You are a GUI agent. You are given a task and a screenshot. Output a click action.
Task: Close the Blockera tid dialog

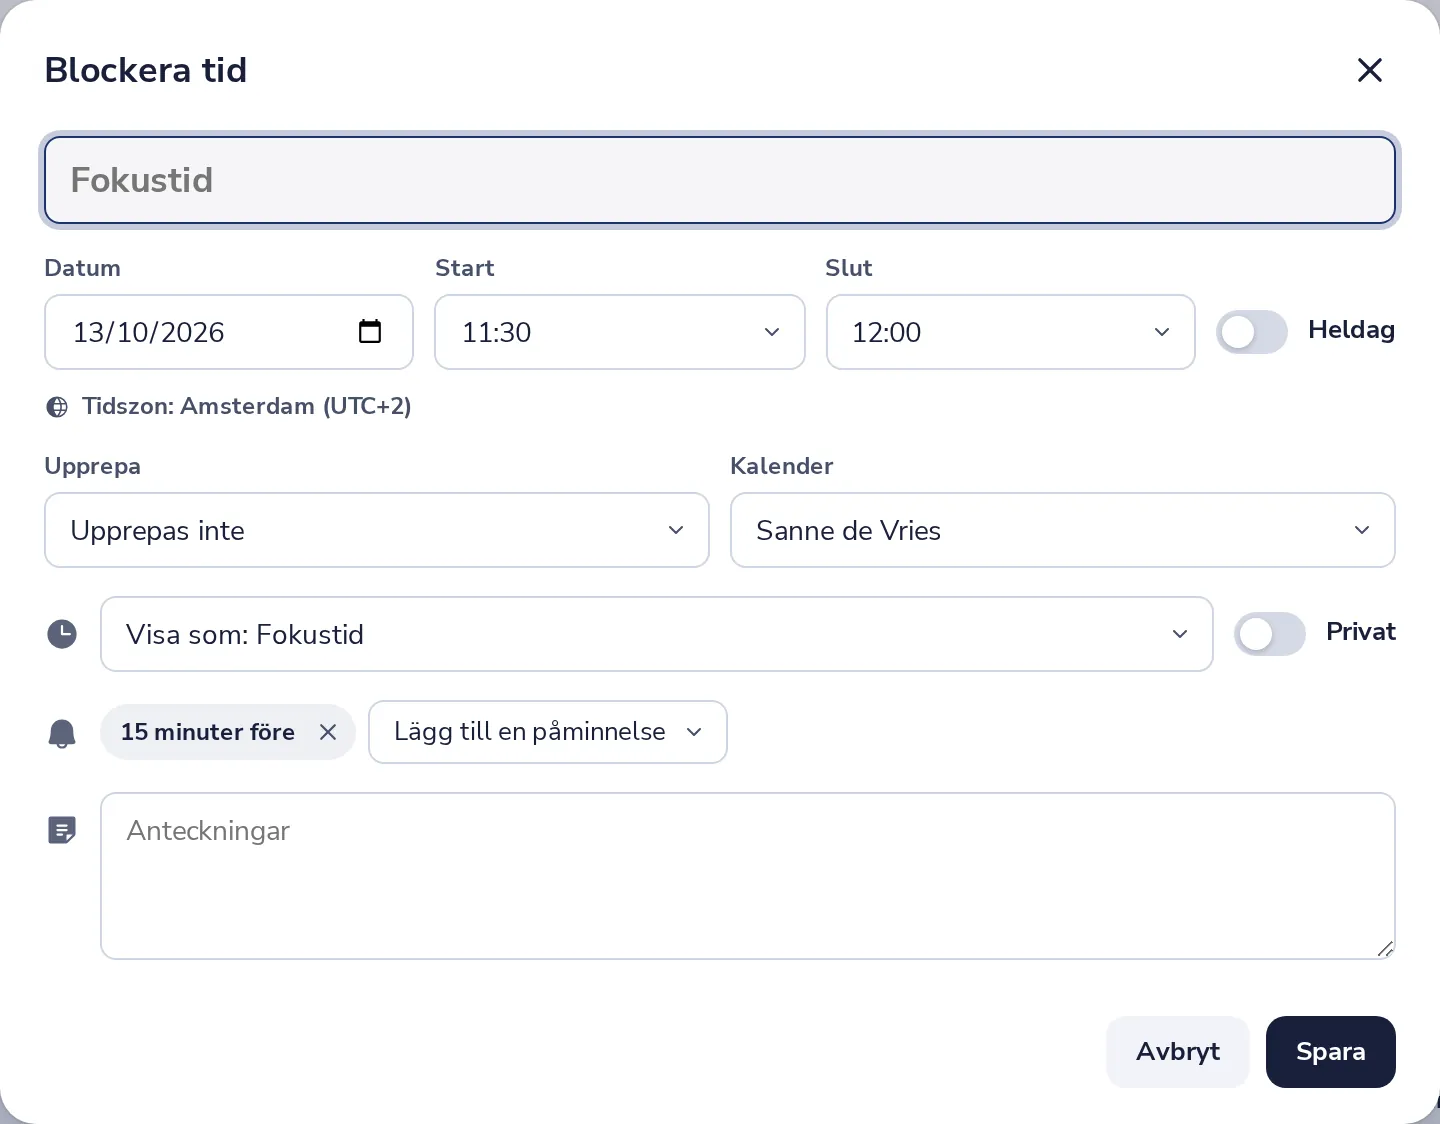1370,70
